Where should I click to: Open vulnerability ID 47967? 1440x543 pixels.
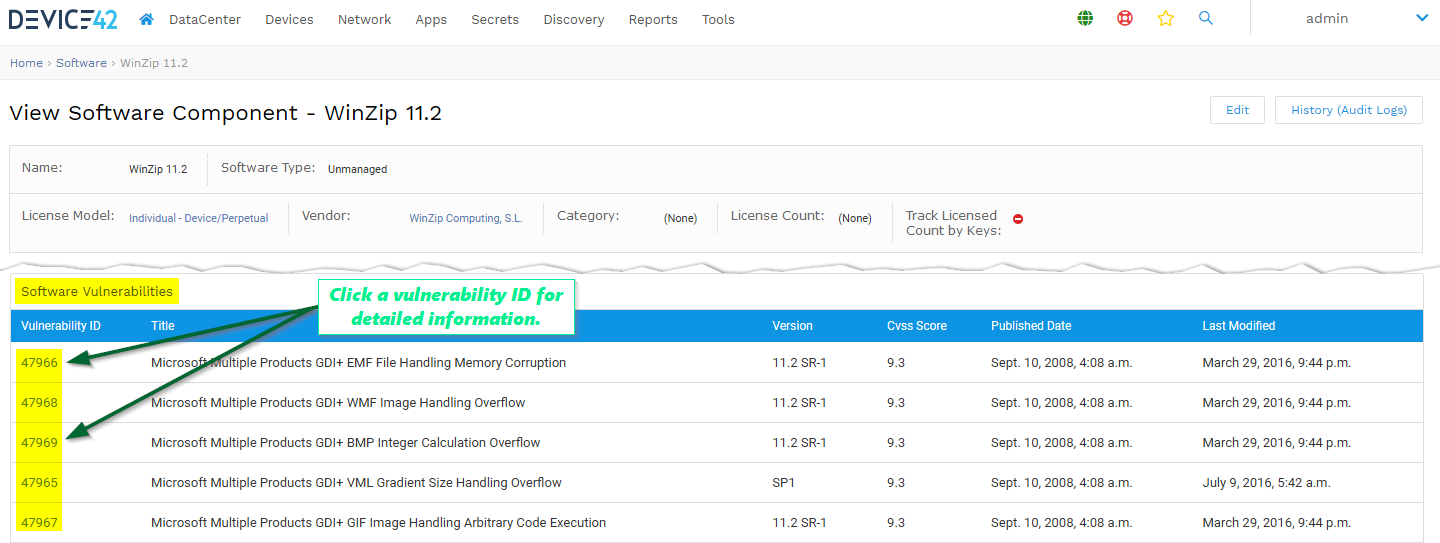[39, 523]
